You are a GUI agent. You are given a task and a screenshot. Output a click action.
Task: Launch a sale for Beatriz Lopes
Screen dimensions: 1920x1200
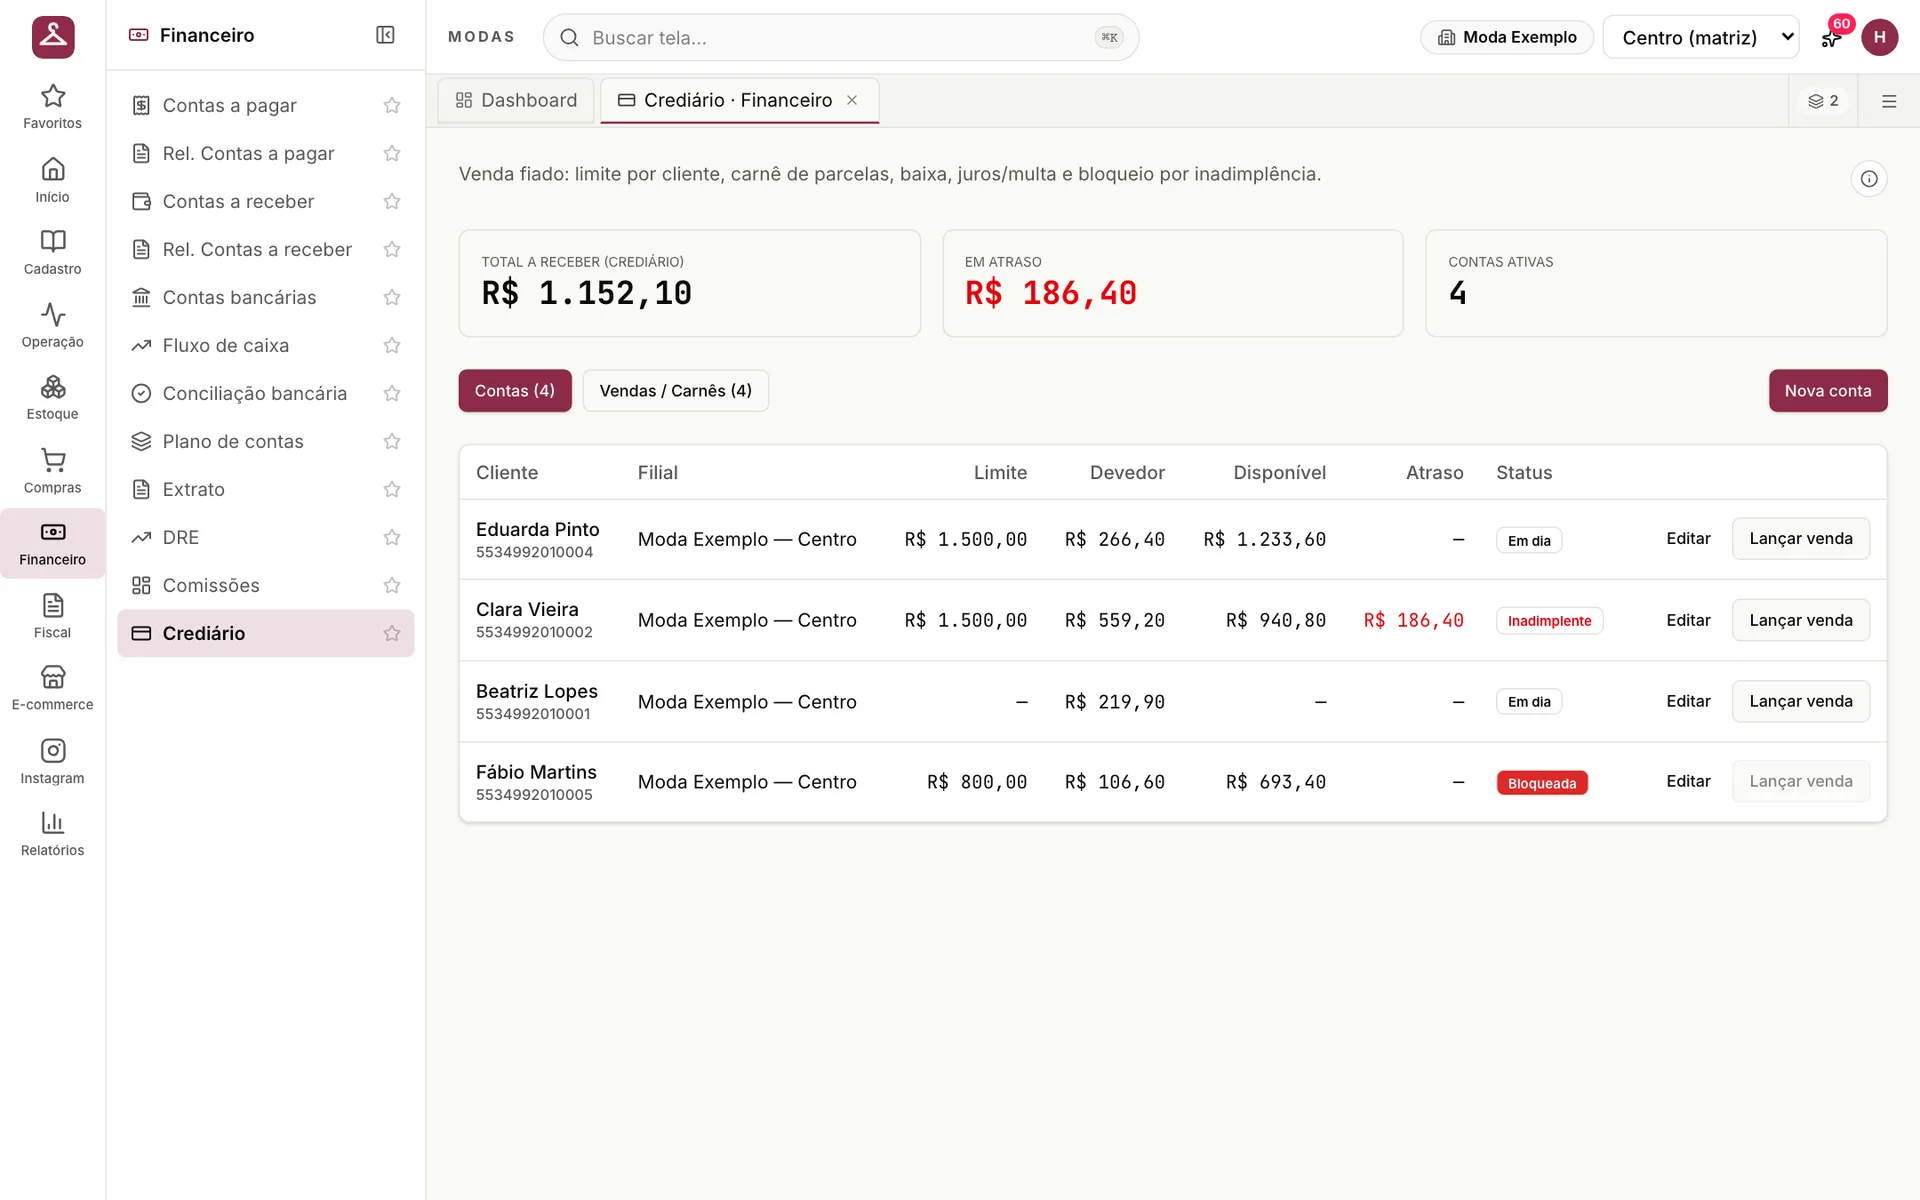(x=1800, y=701)
